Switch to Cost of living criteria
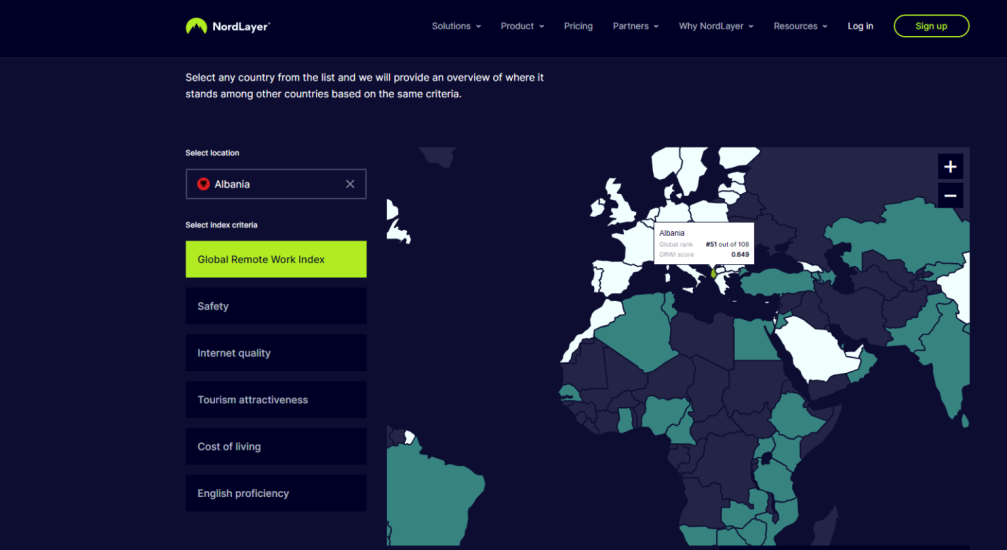Screen dimensions: 1007x550 (276, 446)
